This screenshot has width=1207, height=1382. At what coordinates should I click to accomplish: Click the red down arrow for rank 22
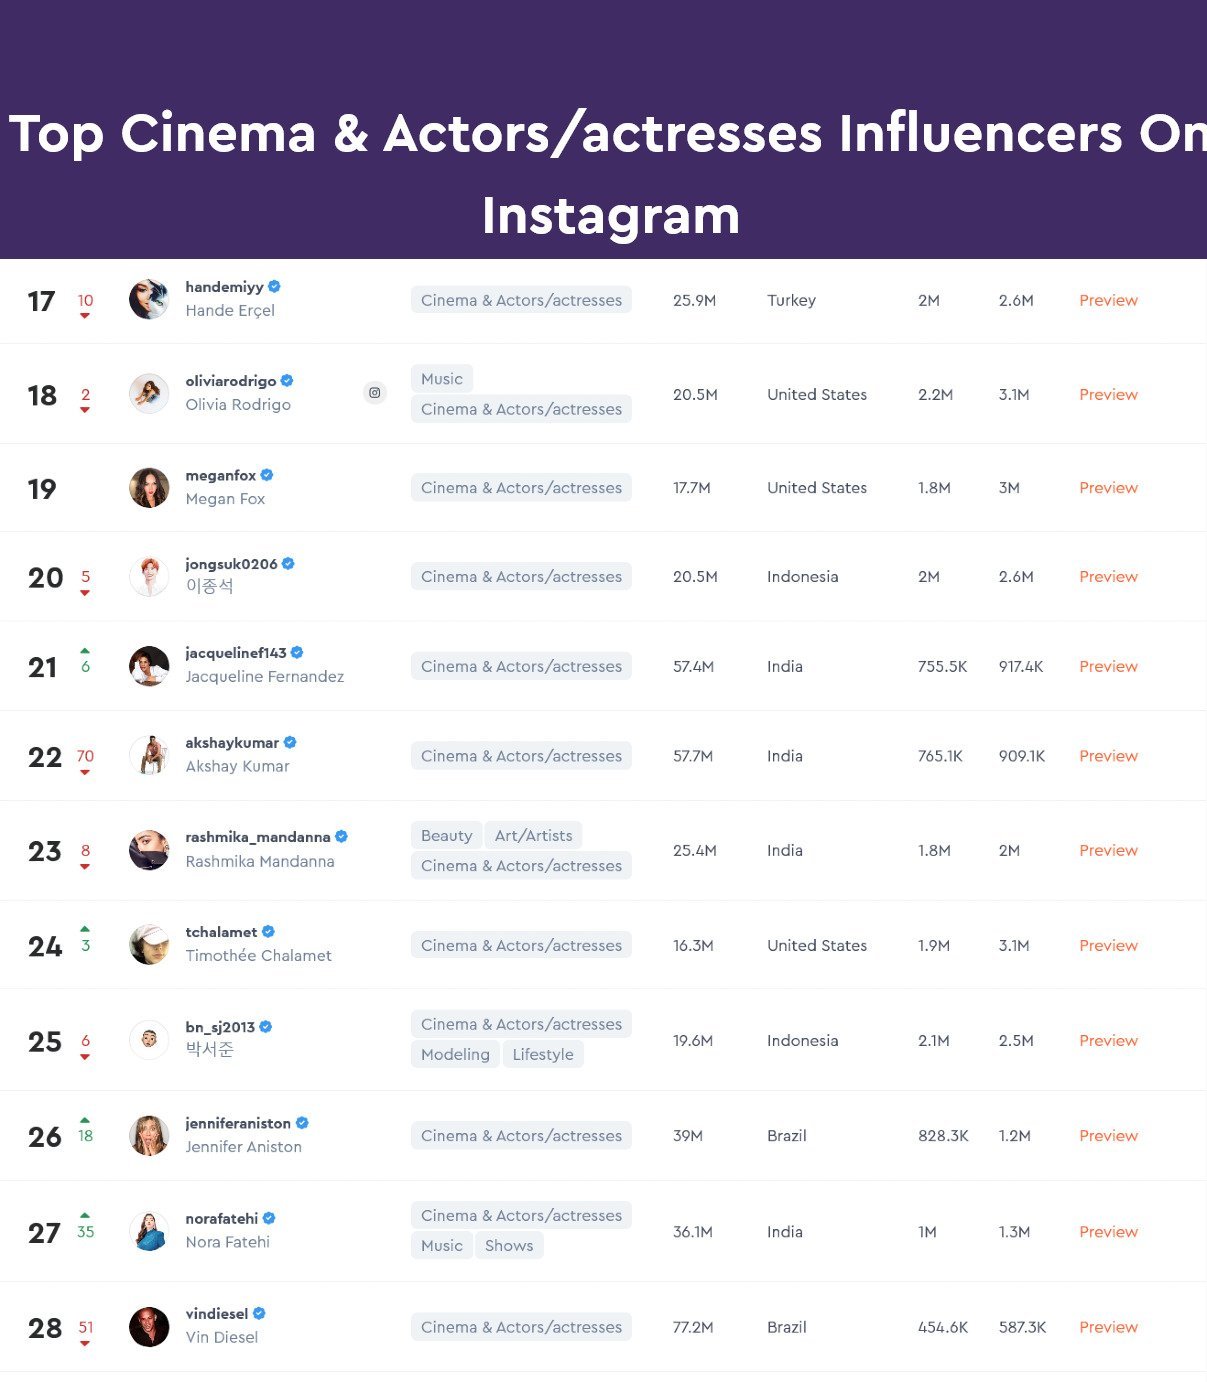[x=85, y=772]
